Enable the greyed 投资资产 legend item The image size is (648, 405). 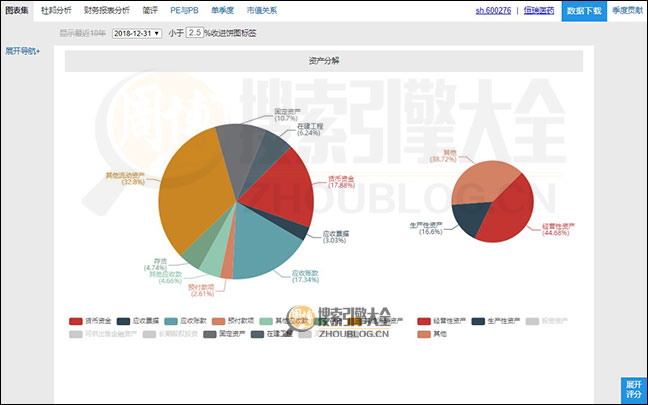tap(547, 321)
